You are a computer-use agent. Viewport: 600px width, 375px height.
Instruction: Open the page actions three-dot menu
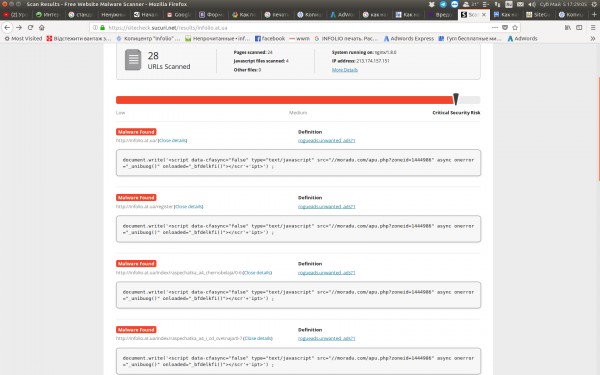click(x=495, y=28)
